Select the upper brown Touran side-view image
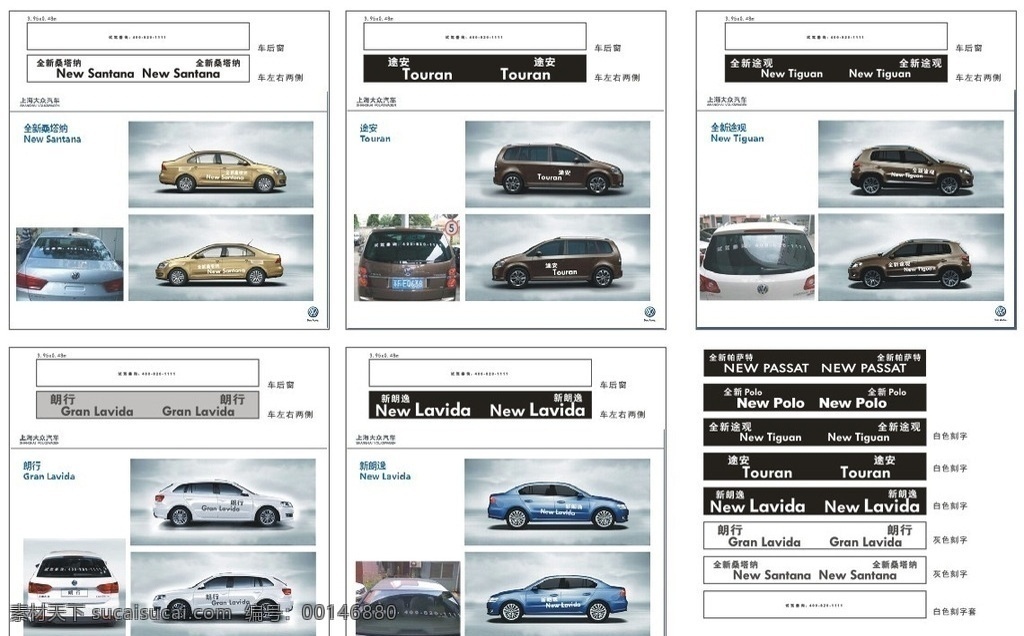Image resolution: width=1024 pixels, height=636 pixels. 557,164
